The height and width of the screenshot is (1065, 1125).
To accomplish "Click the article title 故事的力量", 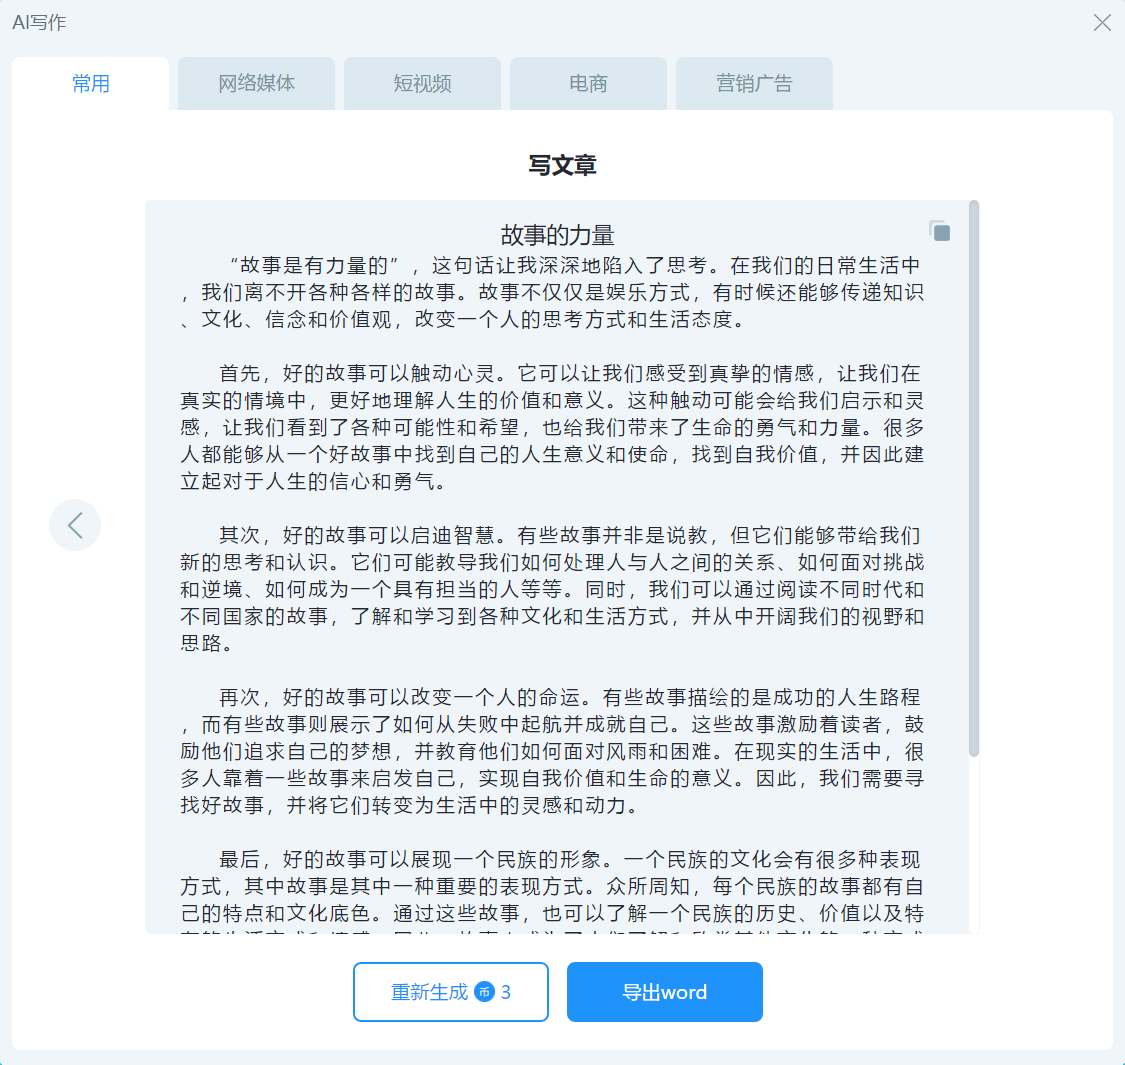I will 557,235.
